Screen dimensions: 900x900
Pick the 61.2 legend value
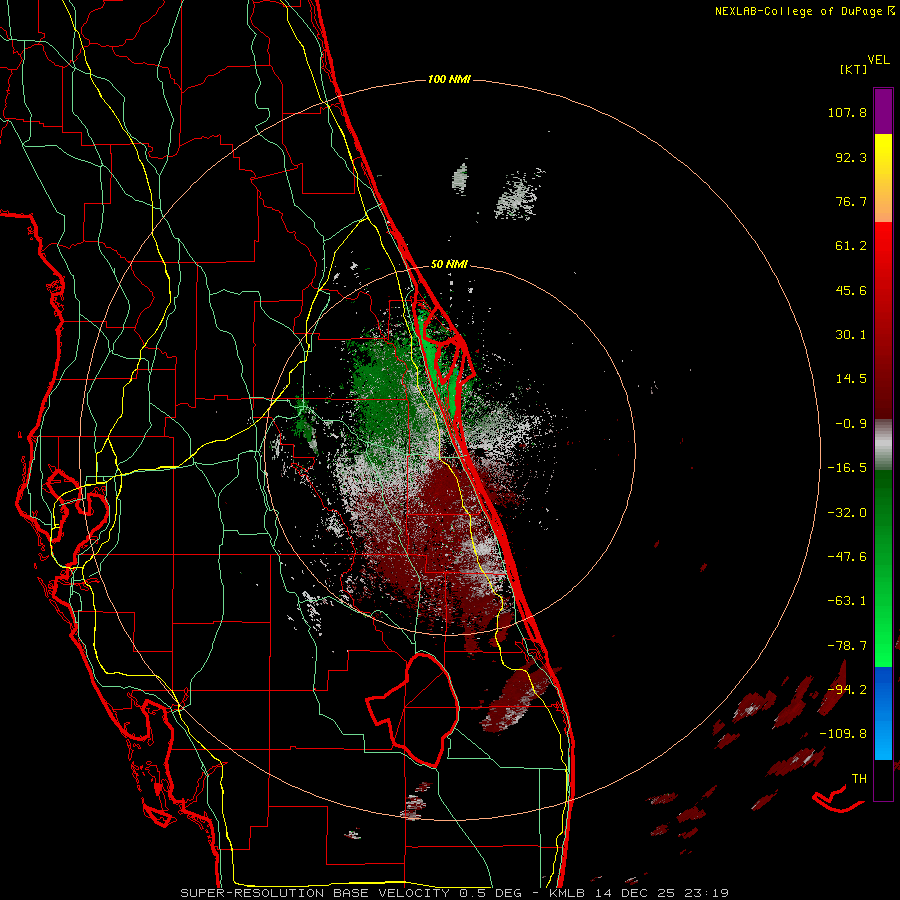pyautogui.click(x=851, y=246)
